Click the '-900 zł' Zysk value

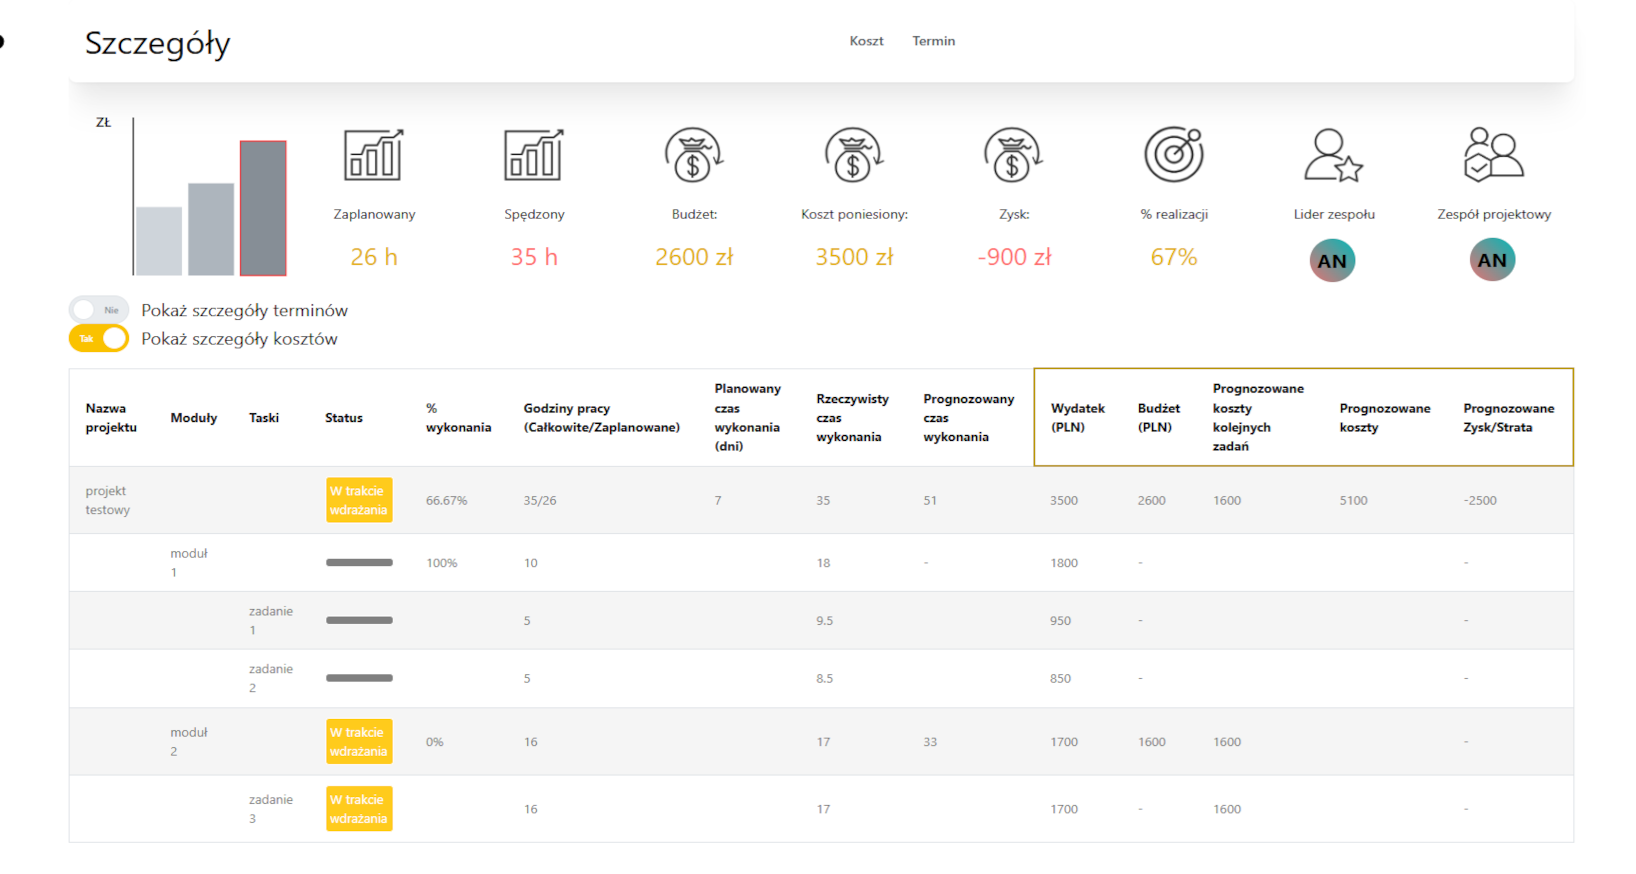(1014, 257)
